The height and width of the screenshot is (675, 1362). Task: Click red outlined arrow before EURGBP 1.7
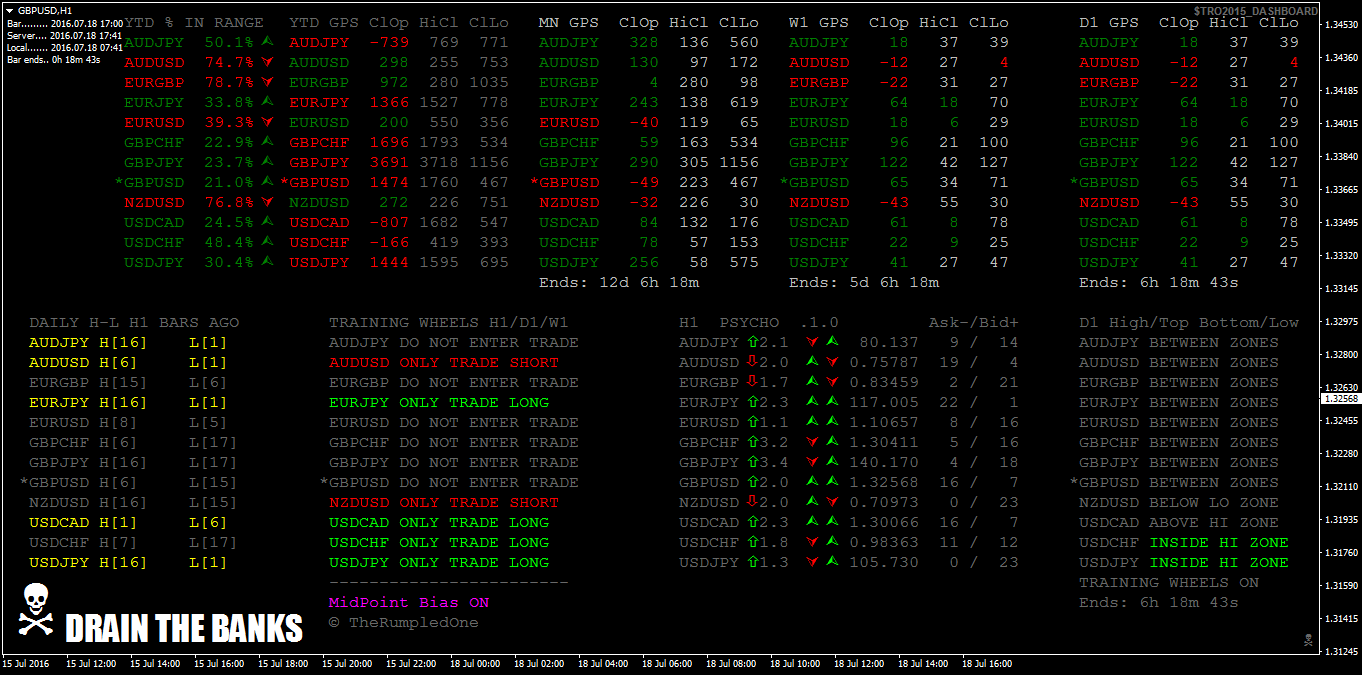[x=751, y=382]
